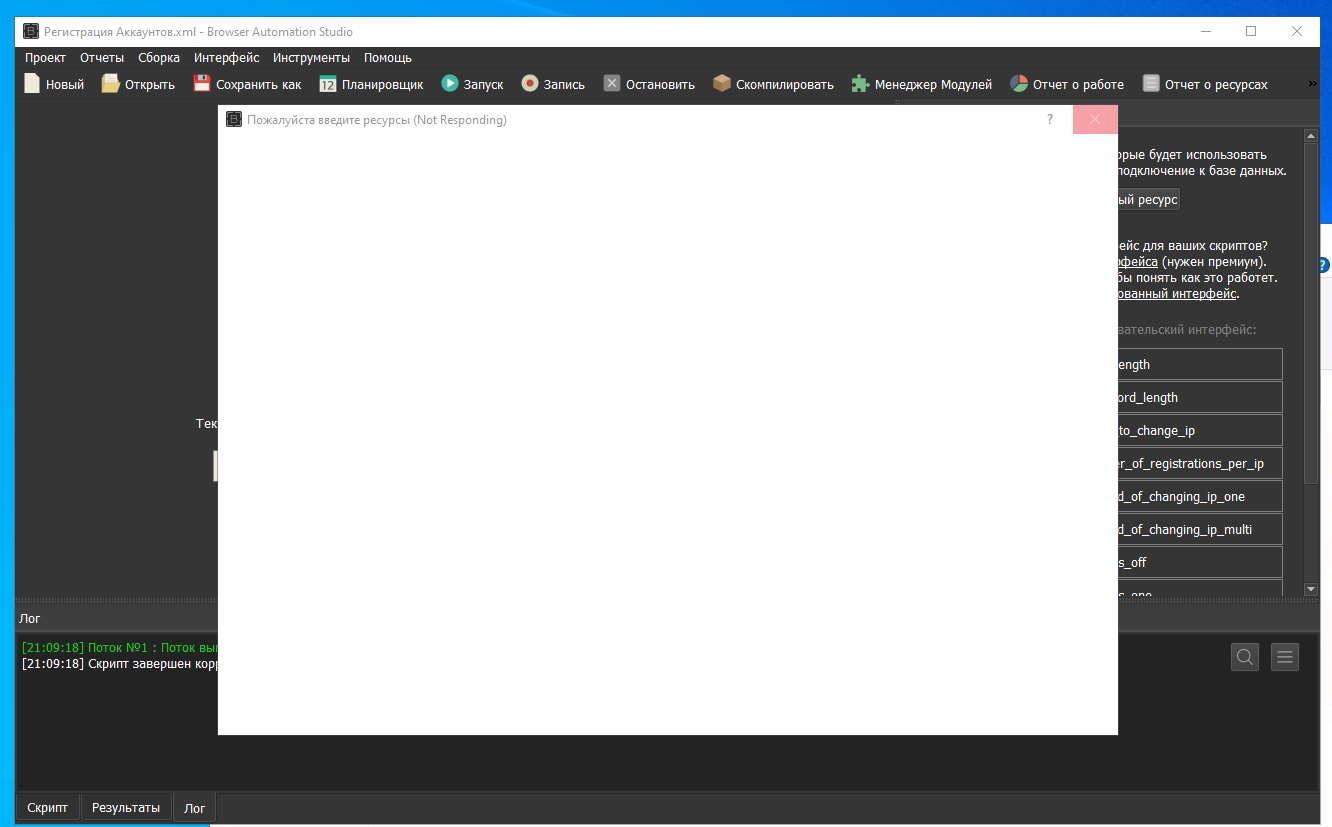This screenshot has height=827, width=1332.
Task: Switch to the Скрипт tab
Action: (47, 807)
